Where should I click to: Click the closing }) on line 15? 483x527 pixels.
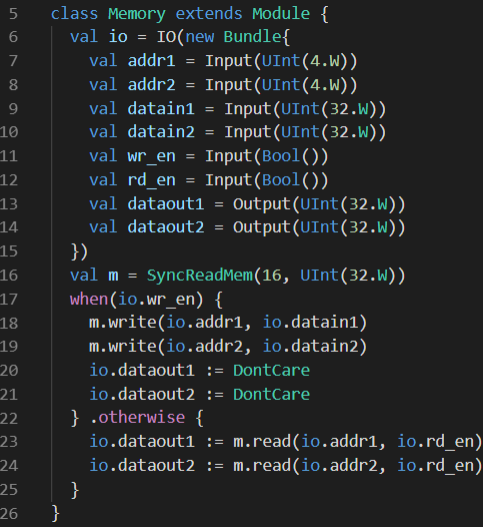point(79,252)
